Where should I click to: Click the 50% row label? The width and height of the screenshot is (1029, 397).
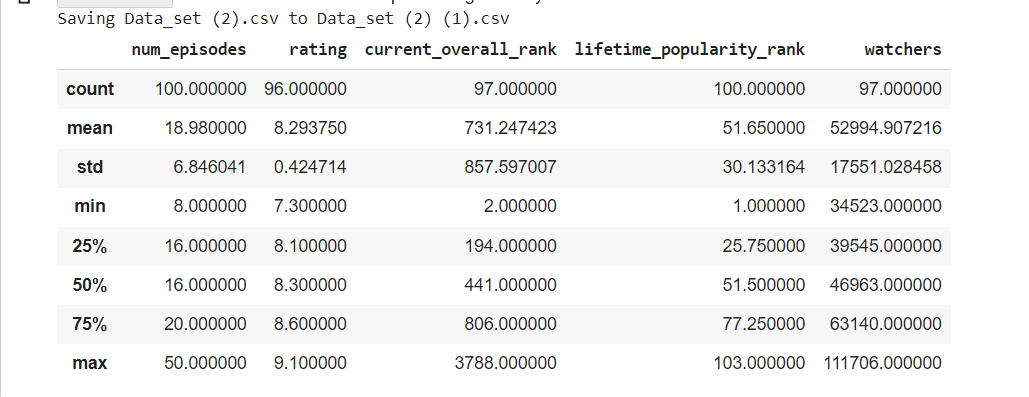[x=90, y=285]
